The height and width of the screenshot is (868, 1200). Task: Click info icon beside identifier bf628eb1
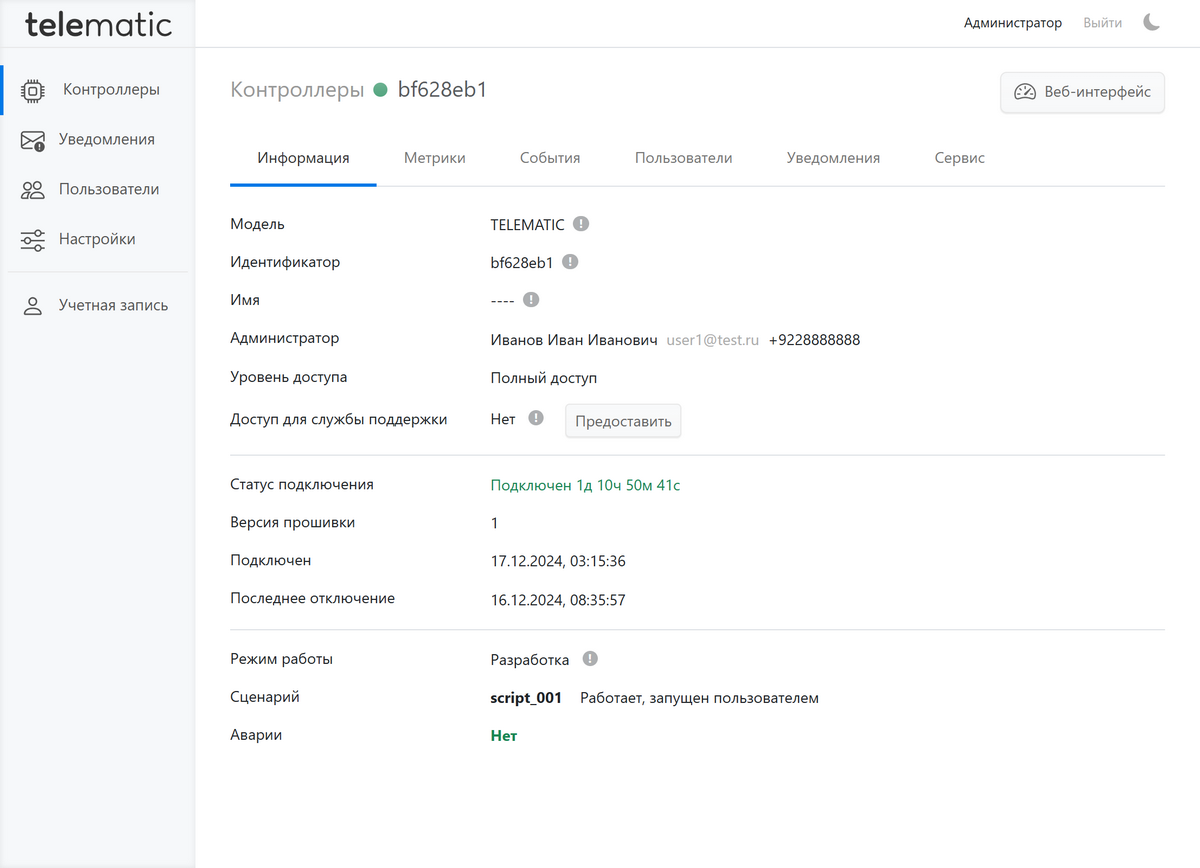pyautogui.click(x=570, y=262)
